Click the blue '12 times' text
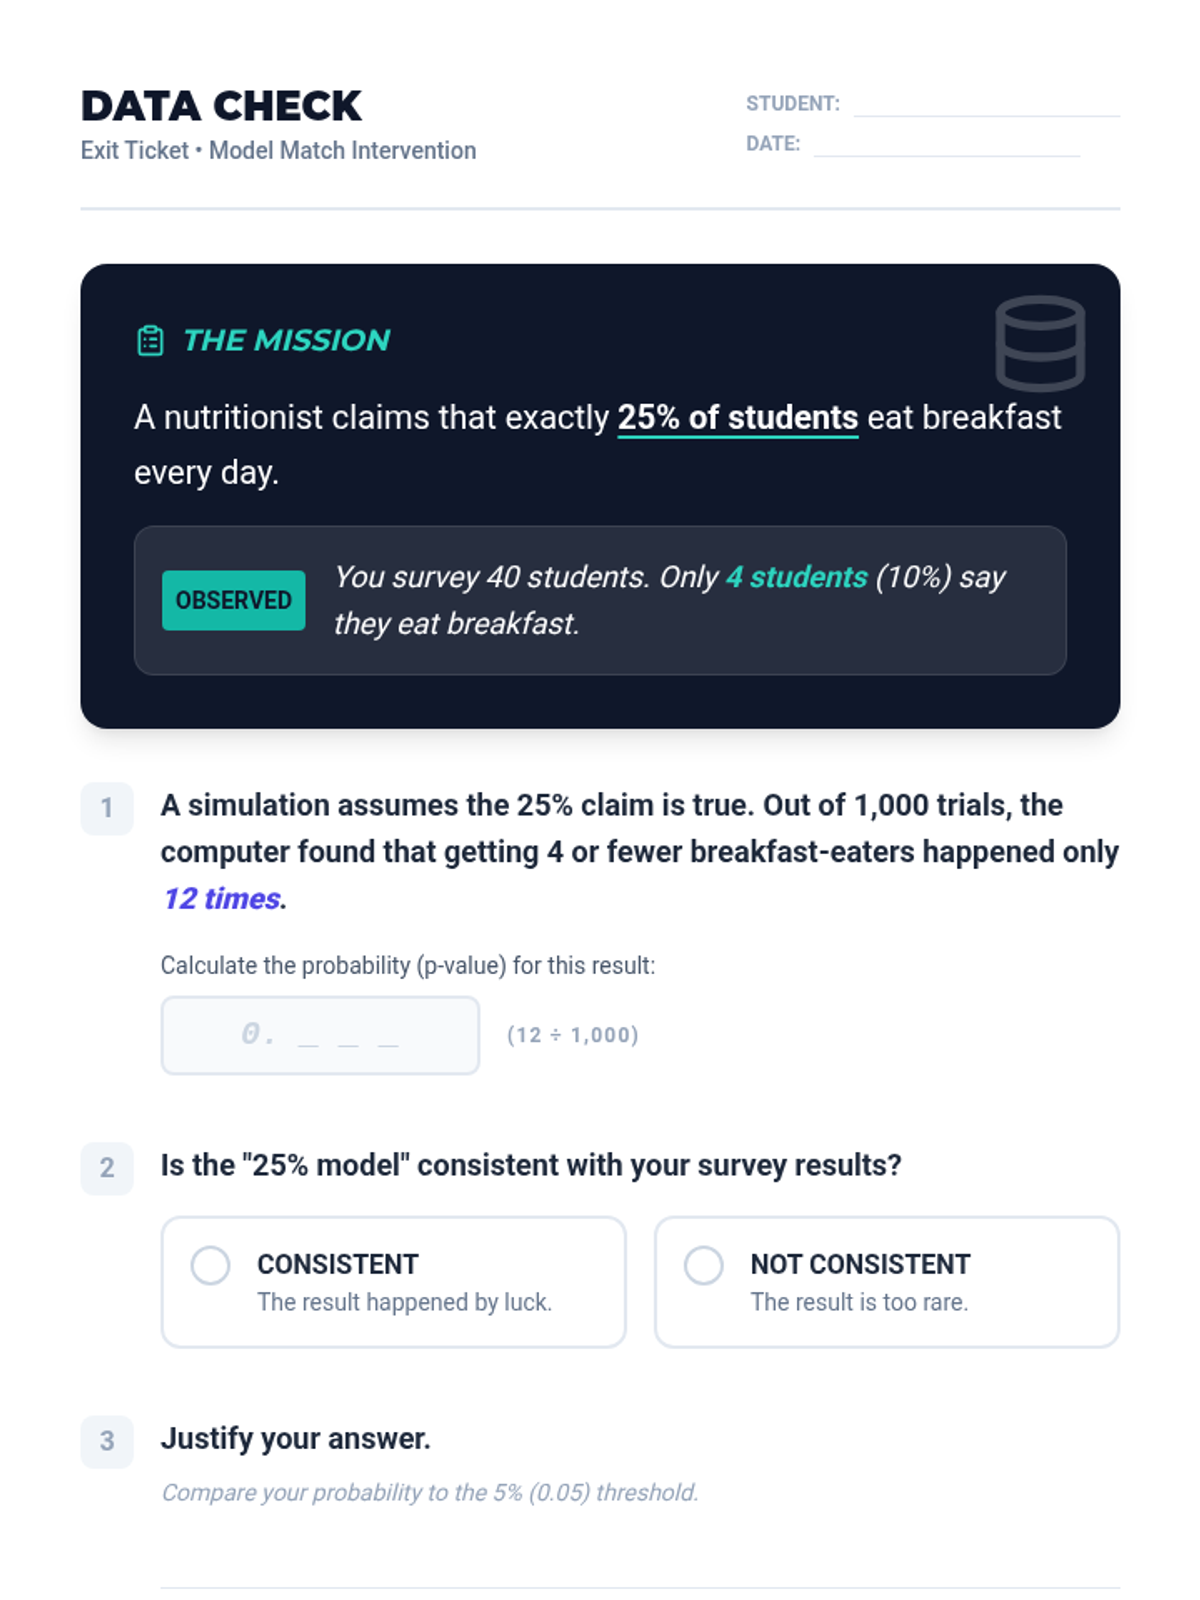Viewport: 1200px width, 1600px height. [x=222, y=898]
